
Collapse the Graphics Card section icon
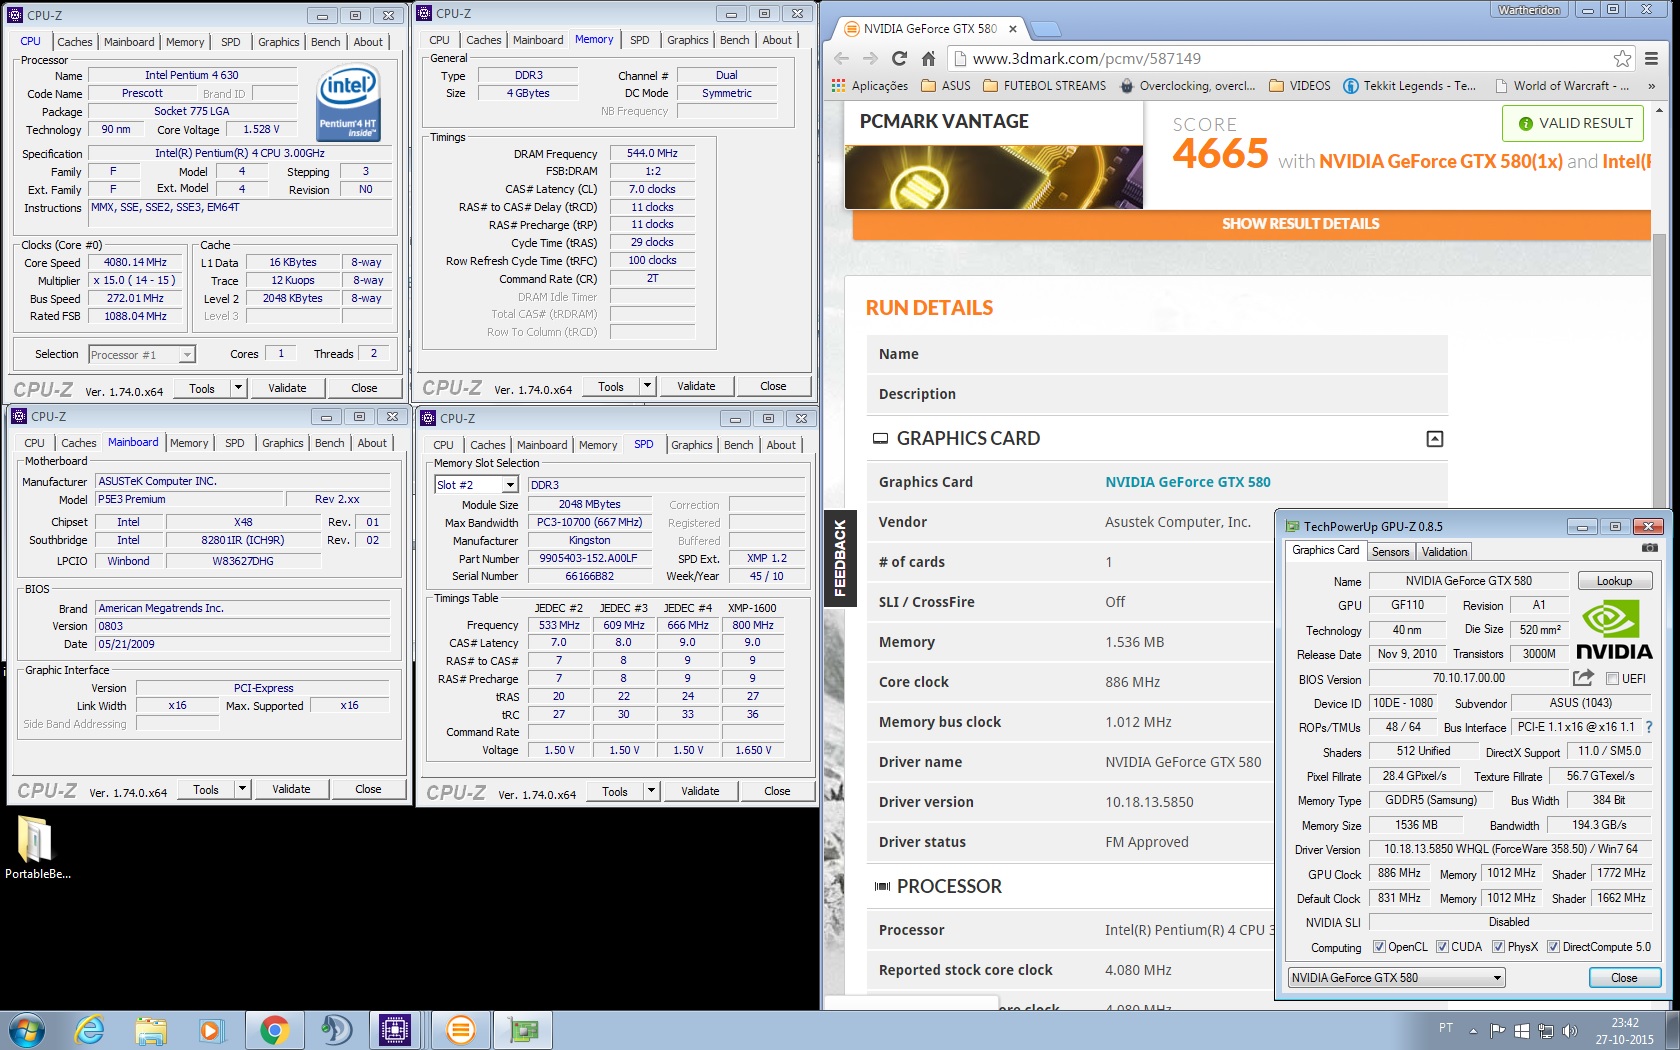(1434, 439)
